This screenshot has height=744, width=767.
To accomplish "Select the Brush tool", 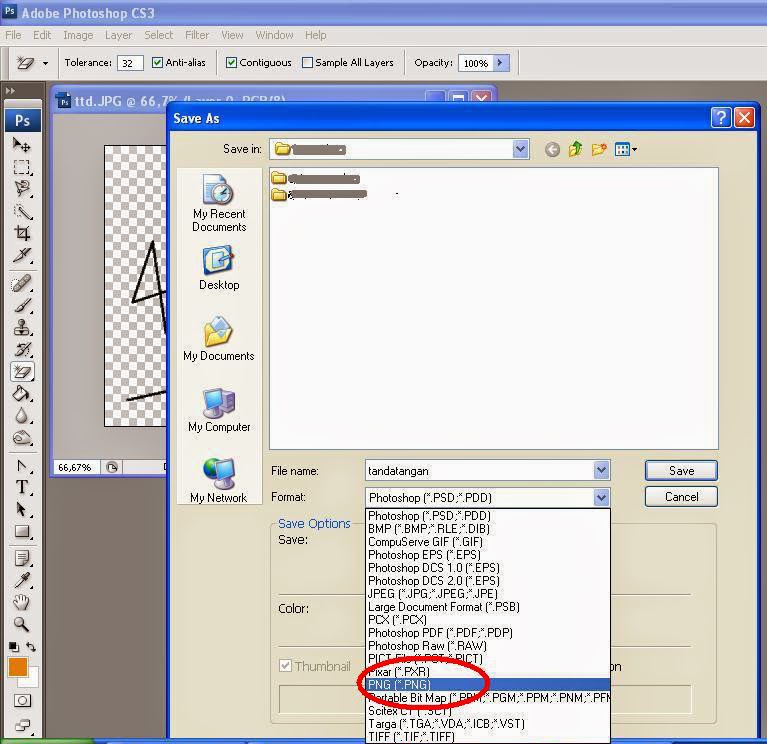I will 22,305.
